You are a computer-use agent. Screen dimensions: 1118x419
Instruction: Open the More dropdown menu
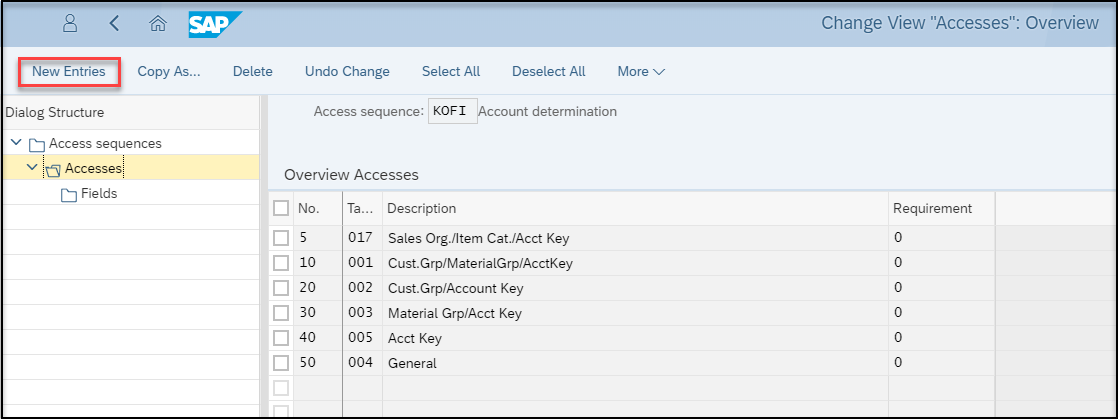coord(641,71)
